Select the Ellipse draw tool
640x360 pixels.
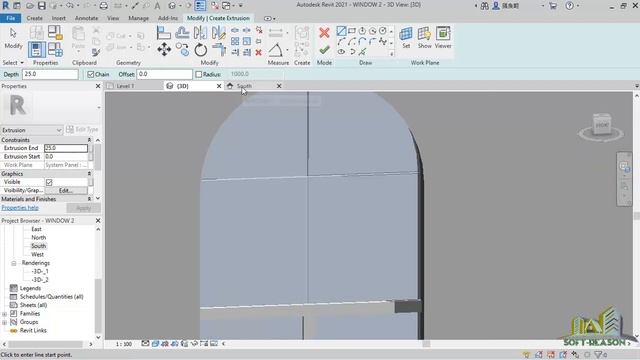coord(341,52)
